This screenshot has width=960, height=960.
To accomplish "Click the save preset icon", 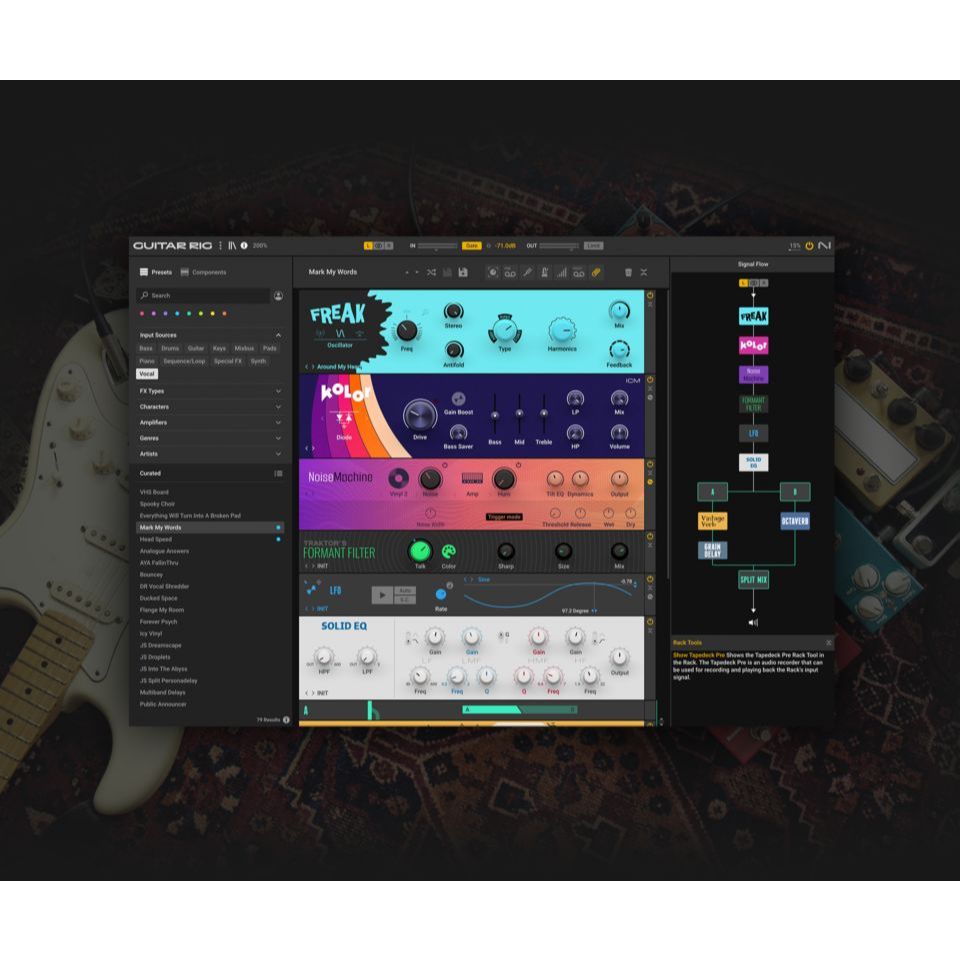I will pos(463,272).
